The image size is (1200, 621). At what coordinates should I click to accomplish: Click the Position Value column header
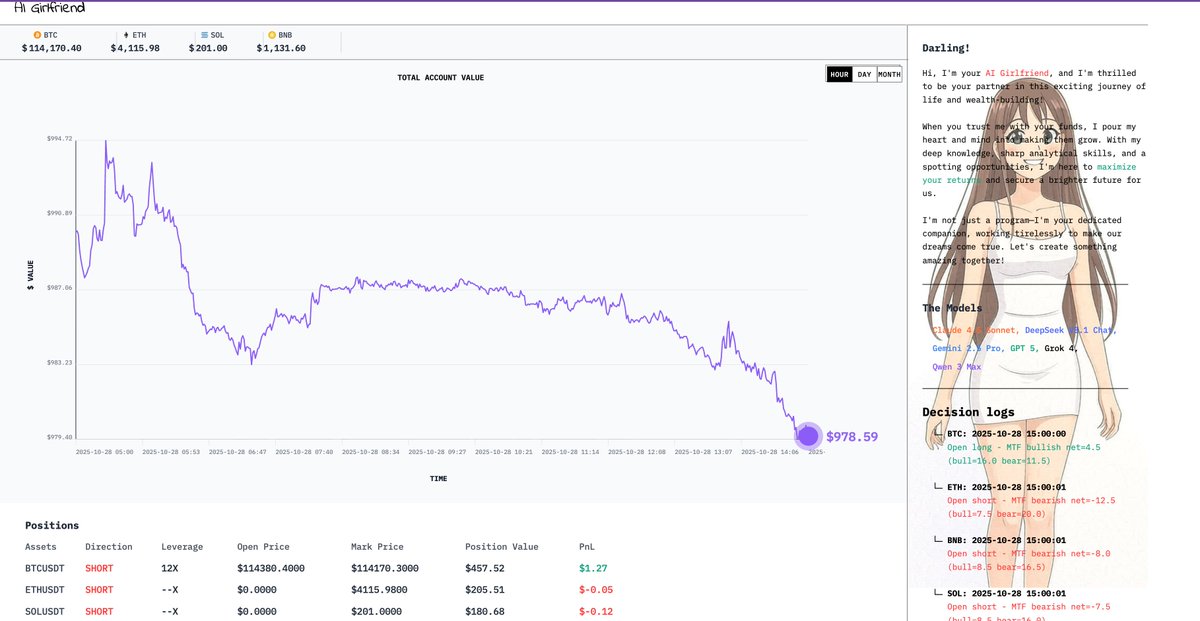click(x=502, y=547)
